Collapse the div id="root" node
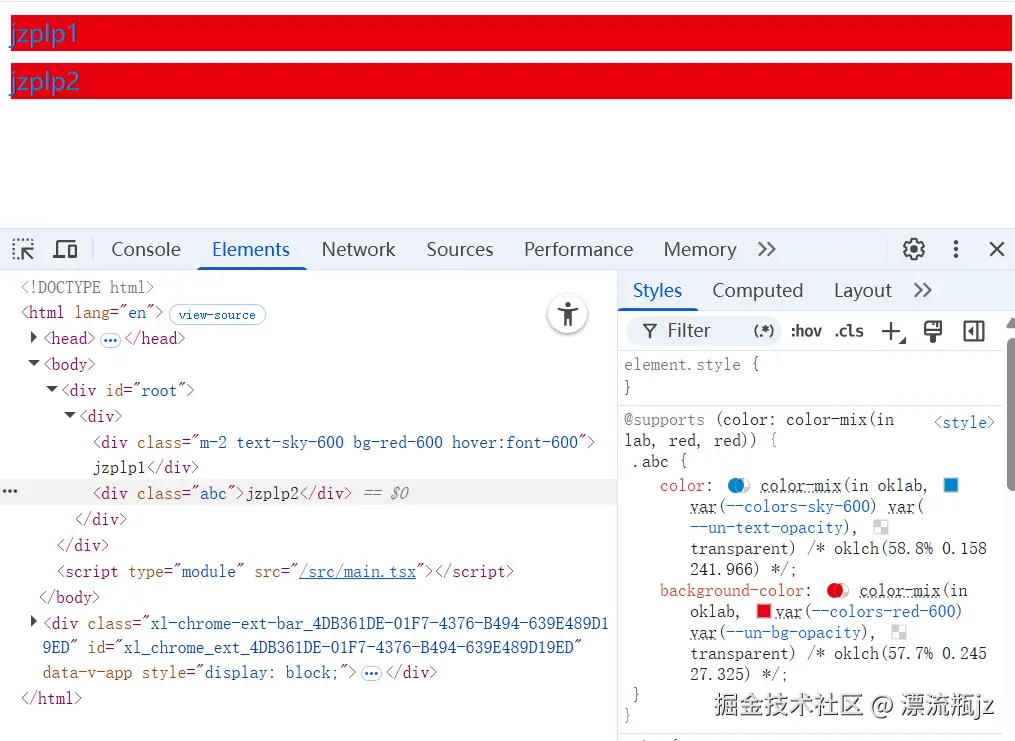This screenshot has height=741, width=1015. [x=52, y=389]
